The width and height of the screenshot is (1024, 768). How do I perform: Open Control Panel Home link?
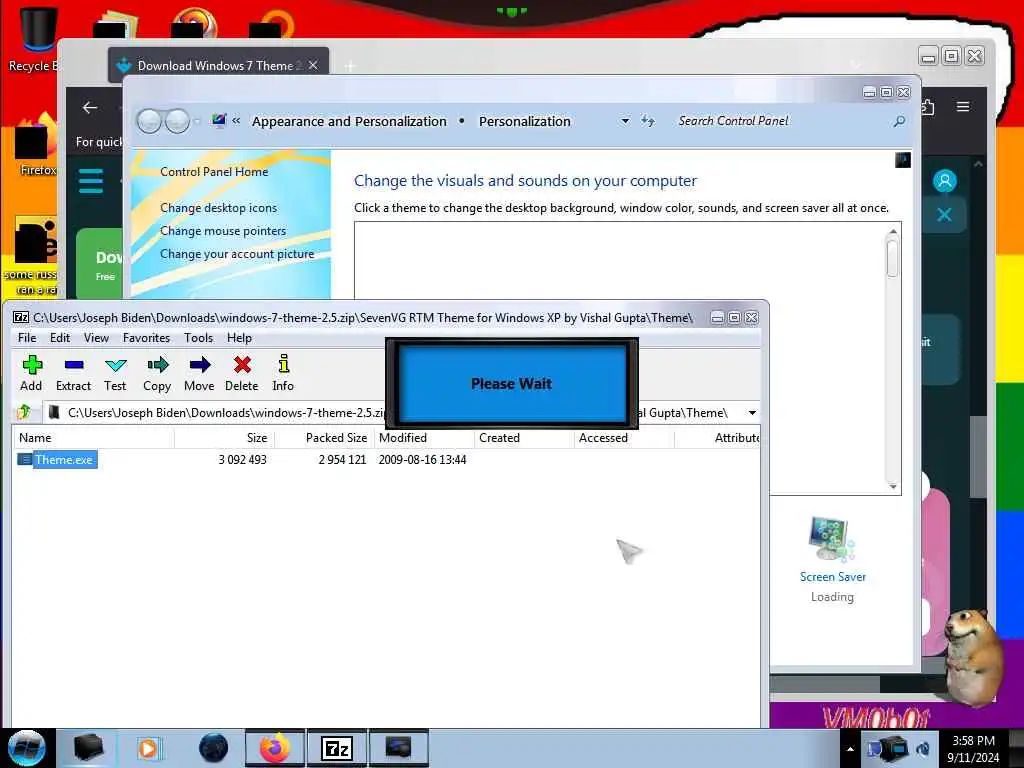[214, 172]
